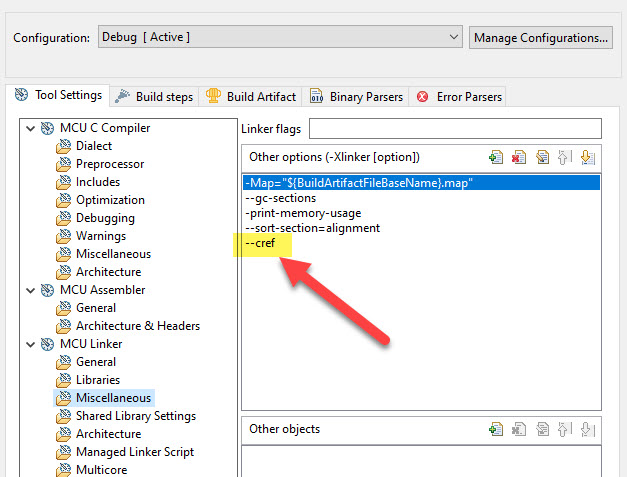Open the Optimization compiler settings
This screenshot has width=627, height=477.
pos(110,200)
